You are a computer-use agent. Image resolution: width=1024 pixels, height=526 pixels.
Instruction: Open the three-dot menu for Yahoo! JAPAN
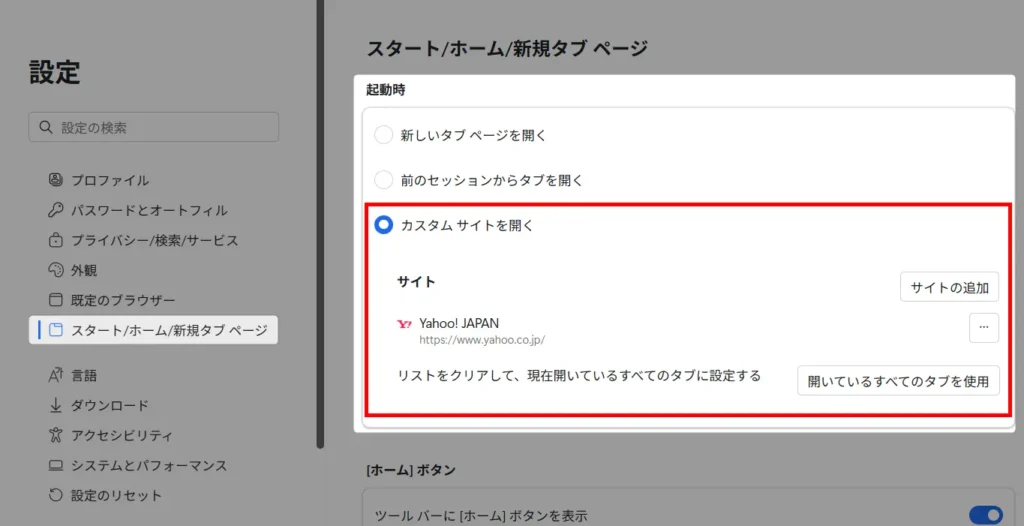(x=984, y=328)
